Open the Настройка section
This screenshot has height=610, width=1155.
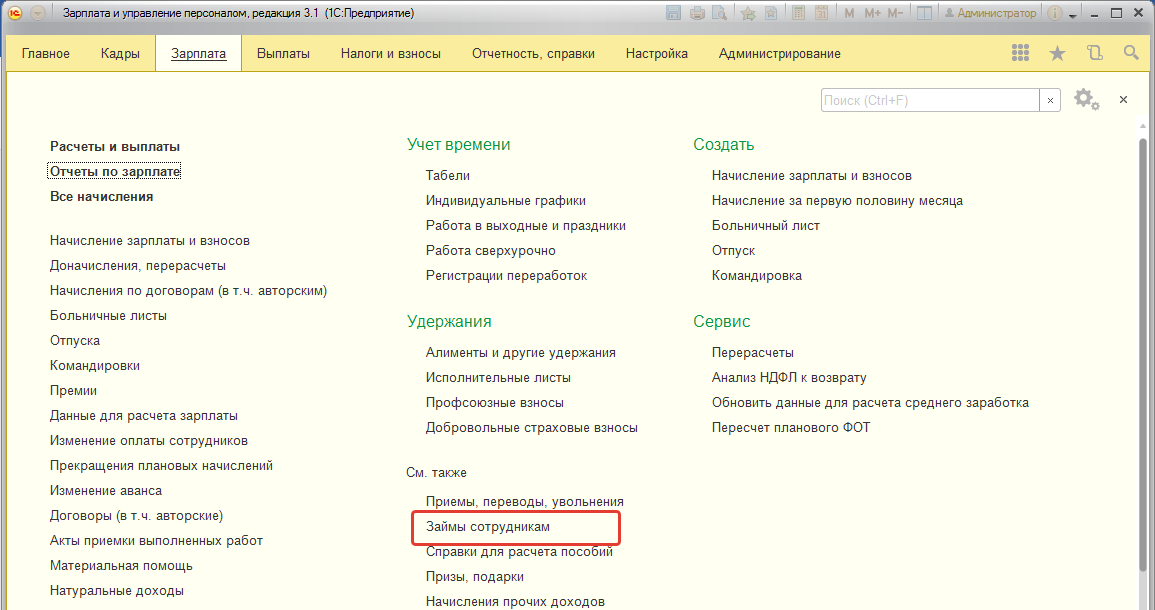[657, 54]
